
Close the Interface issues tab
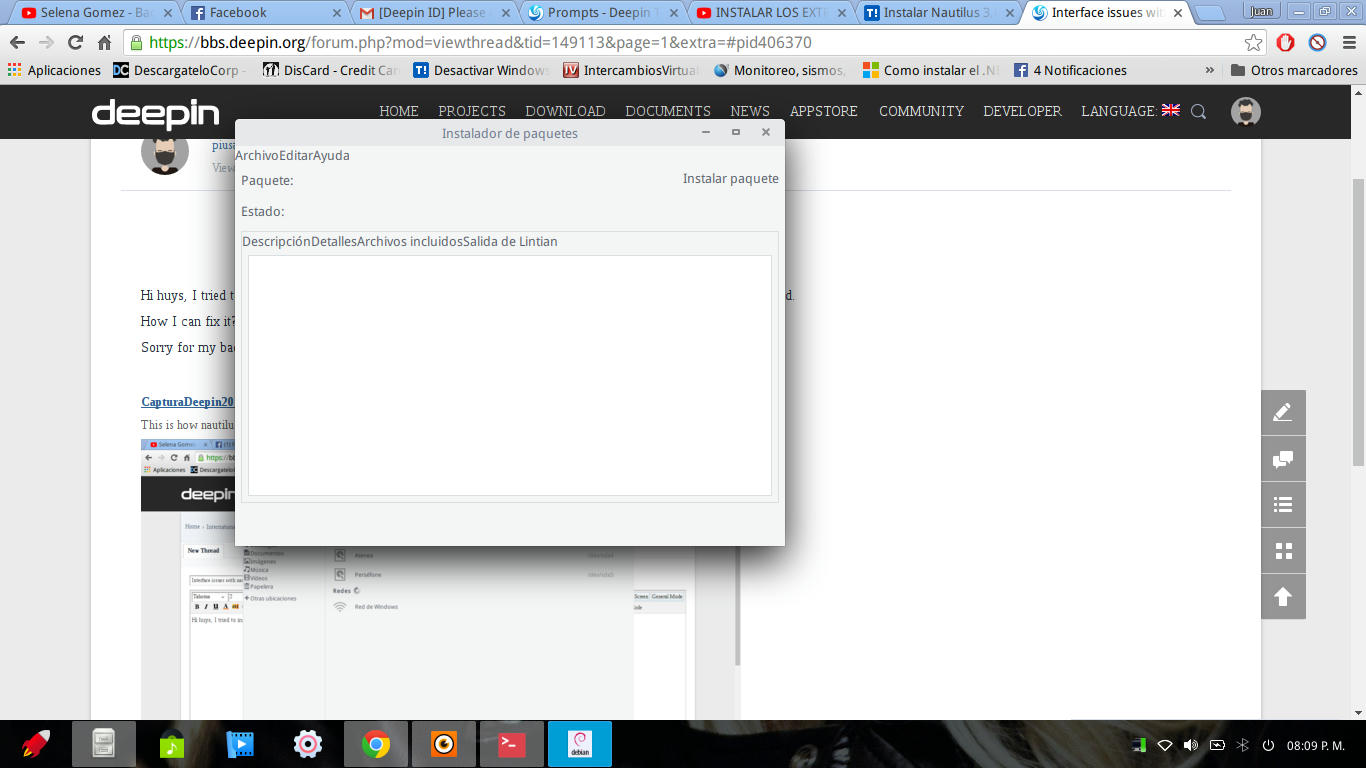(1176, 13)
